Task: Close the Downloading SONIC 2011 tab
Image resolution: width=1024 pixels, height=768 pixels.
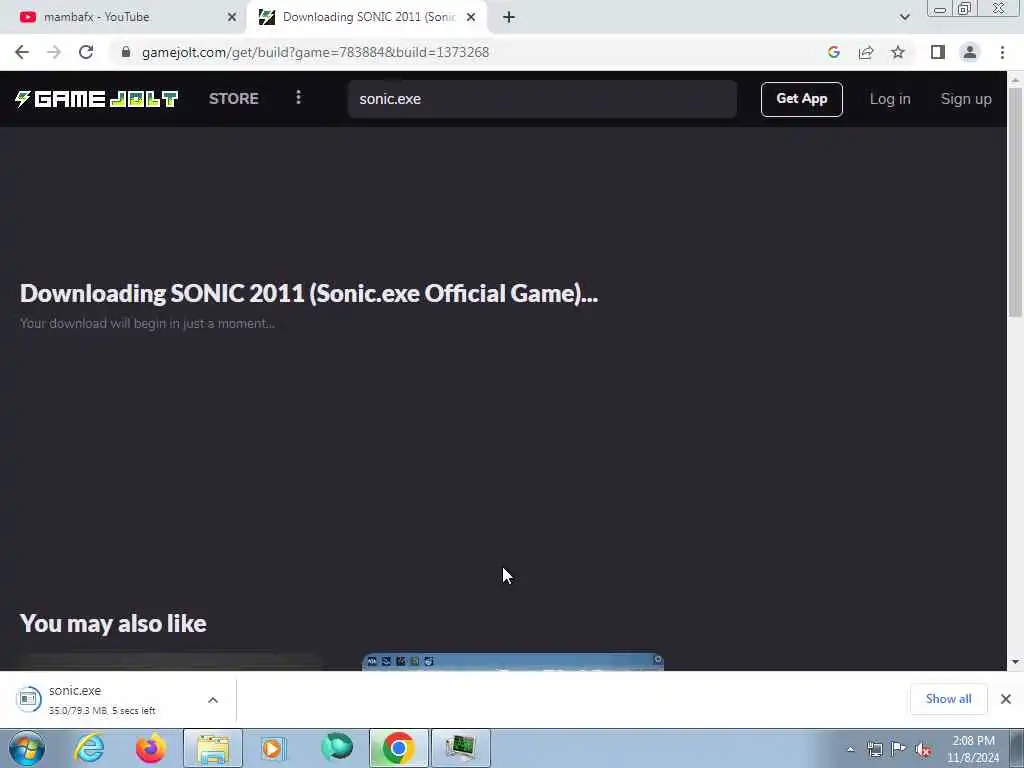Action: (x=471, y=17)
